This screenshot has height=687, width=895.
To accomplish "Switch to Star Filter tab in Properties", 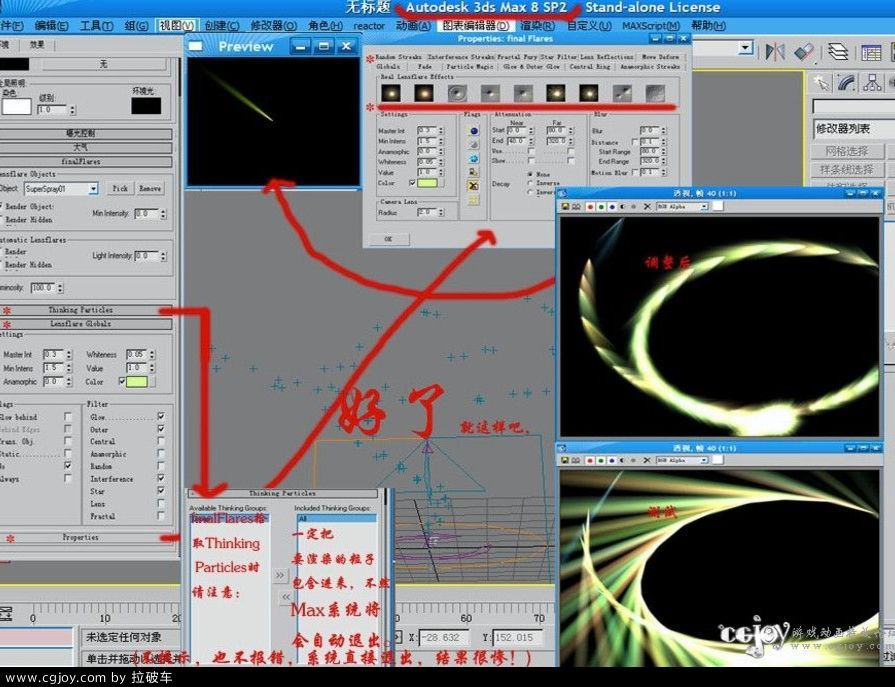I will [559, 57].
